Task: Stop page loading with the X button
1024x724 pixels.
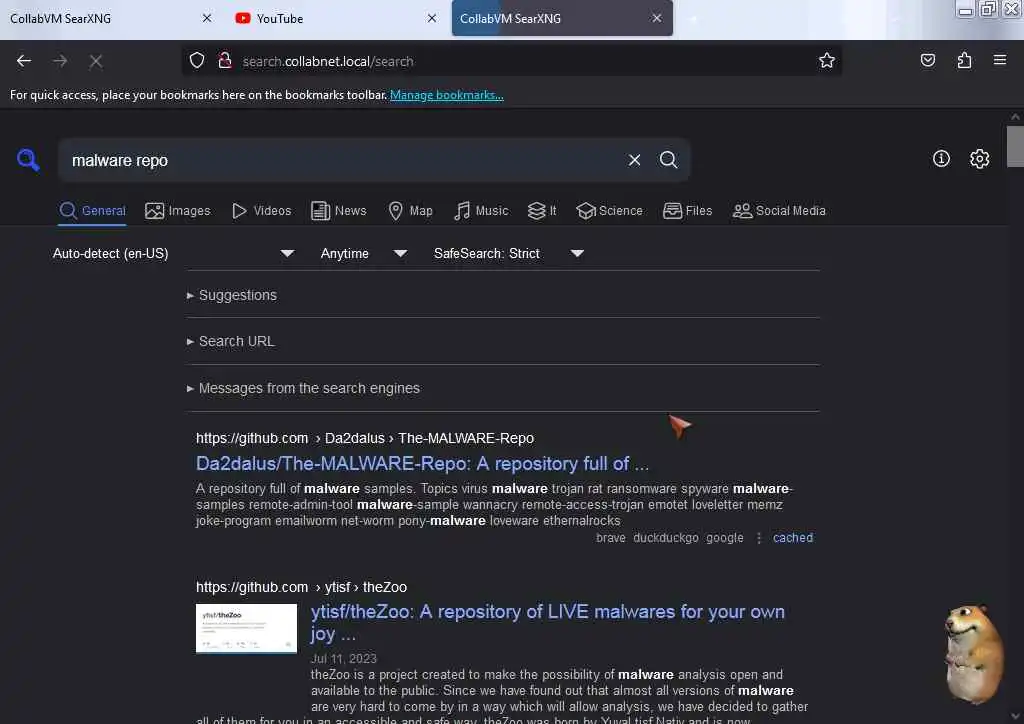Action: tap(95, 61)
